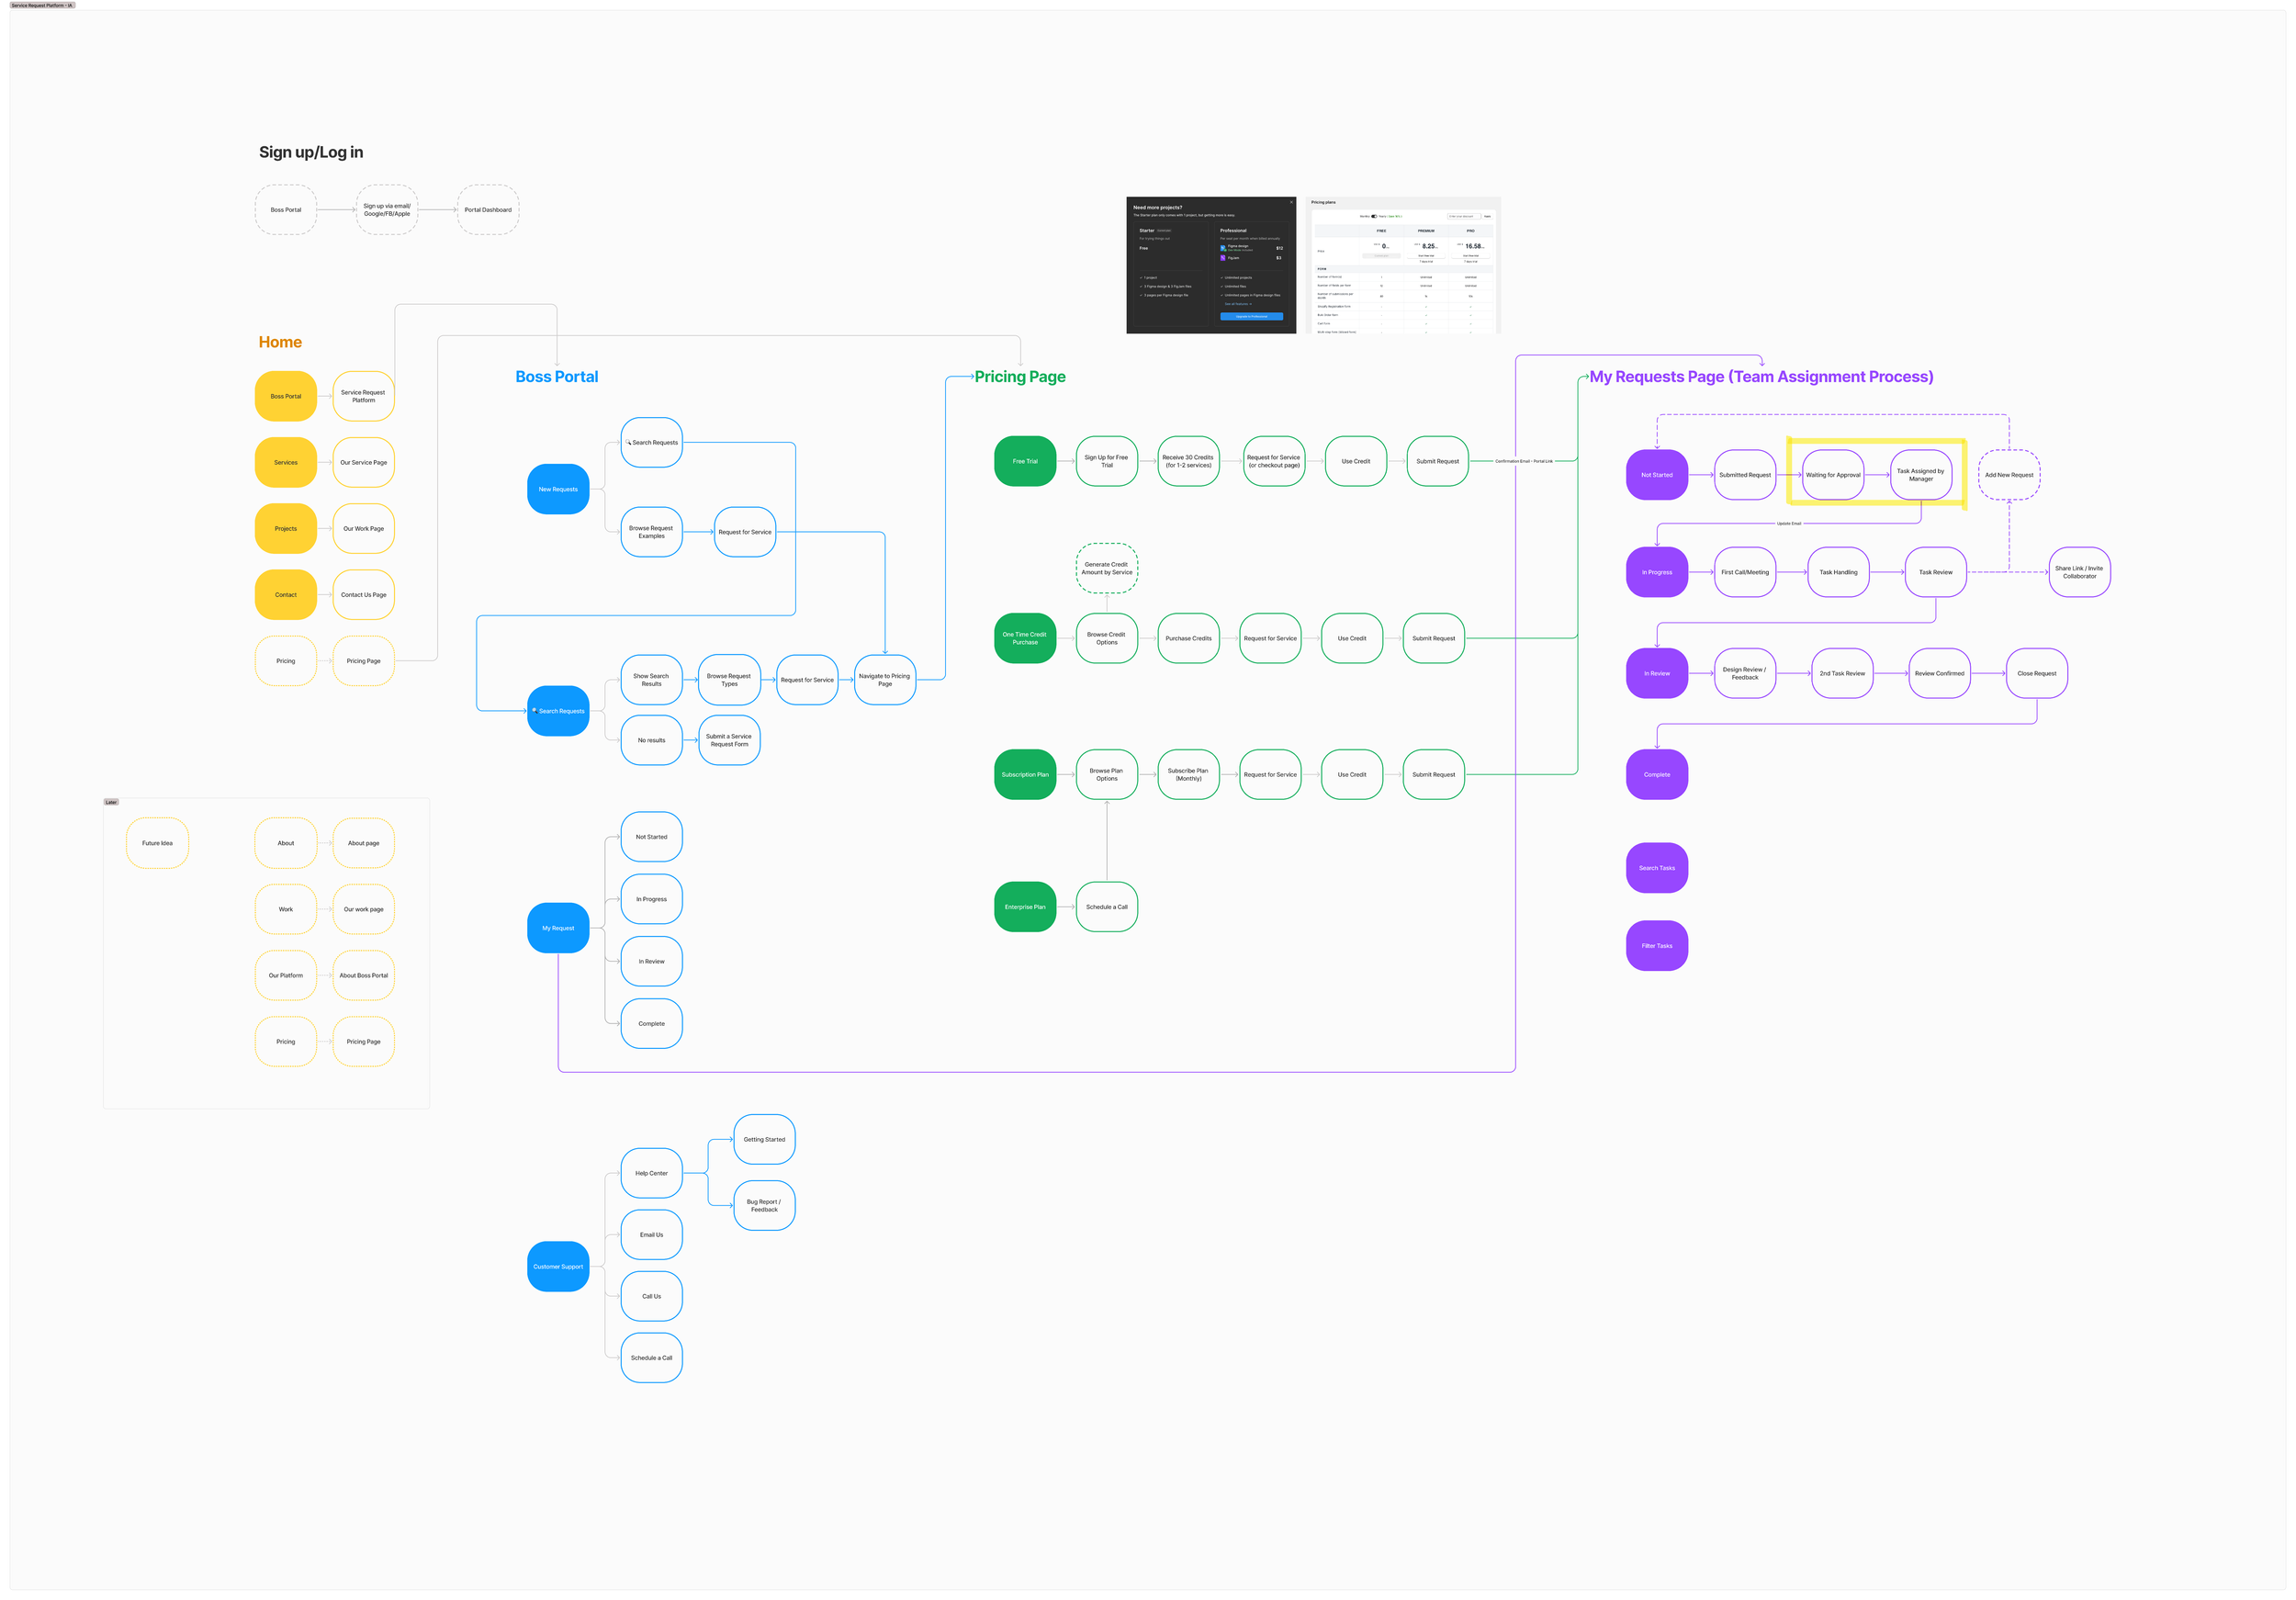Select the purple Filter Tasks node
2296x1600 pixels.
(x=1657, y=946)
